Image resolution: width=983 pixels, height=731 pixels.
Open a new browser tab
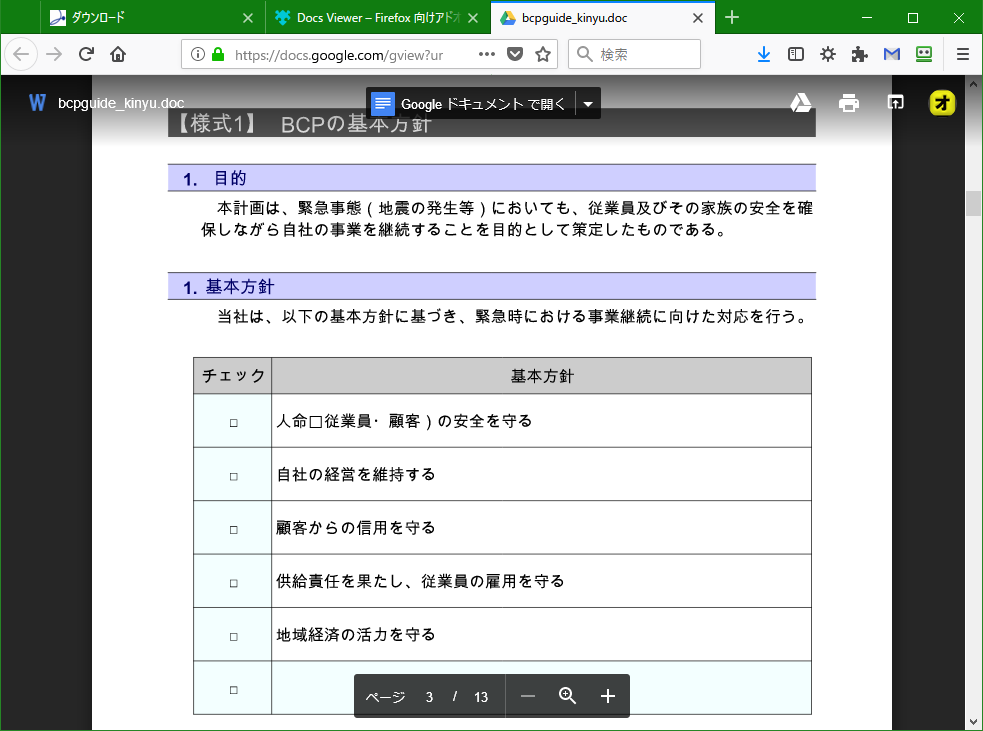coord(732,18)
